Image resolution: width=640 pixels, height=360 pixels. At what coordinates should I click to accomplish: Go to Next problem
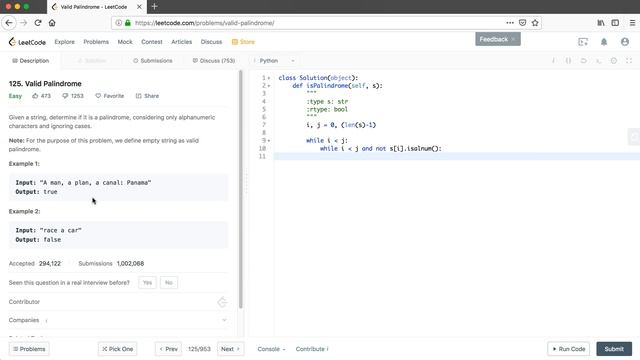tap(231, 349)
